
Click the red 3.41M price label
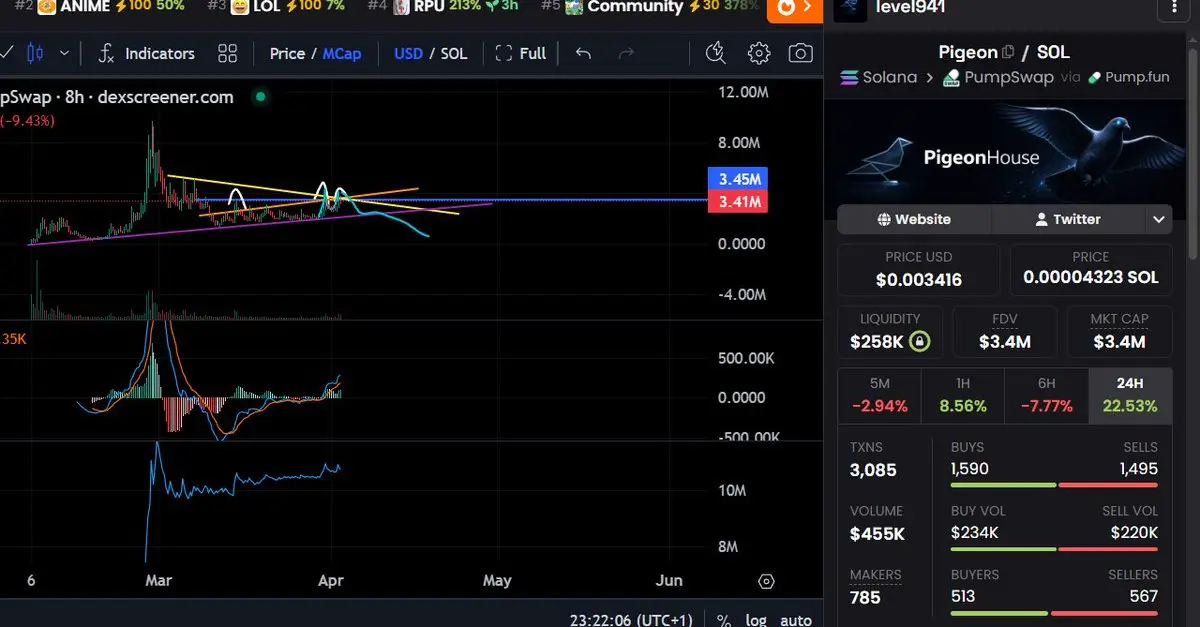tap(737, 203)
